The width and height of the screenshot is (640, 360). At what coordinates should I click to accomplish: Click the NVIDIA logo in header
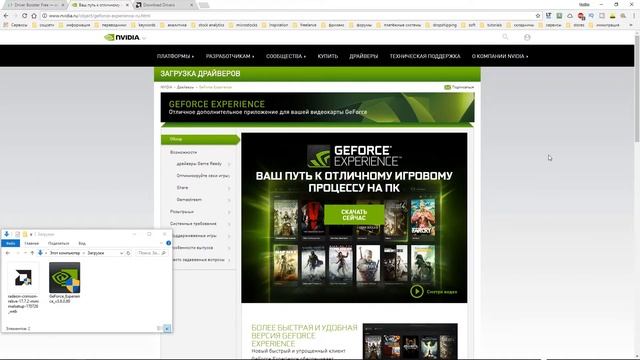pos(122,37)
